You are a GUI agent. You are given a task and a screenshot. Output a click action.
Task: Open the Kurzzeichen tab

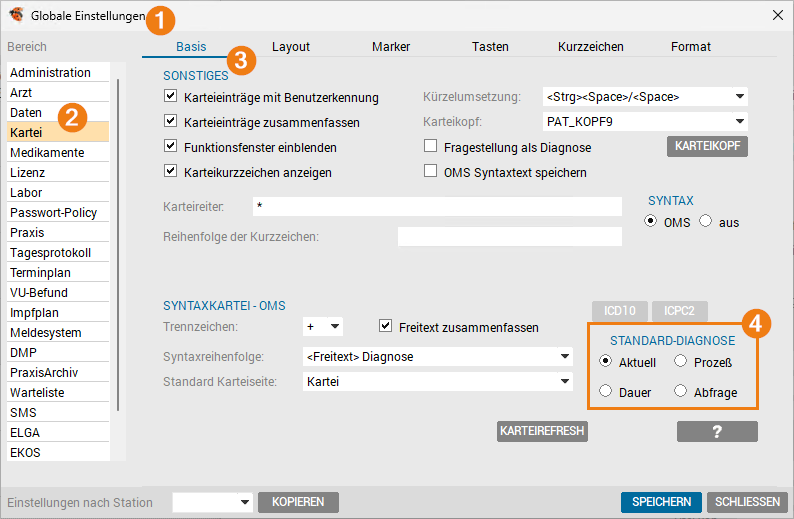click(x=590, y=47)
